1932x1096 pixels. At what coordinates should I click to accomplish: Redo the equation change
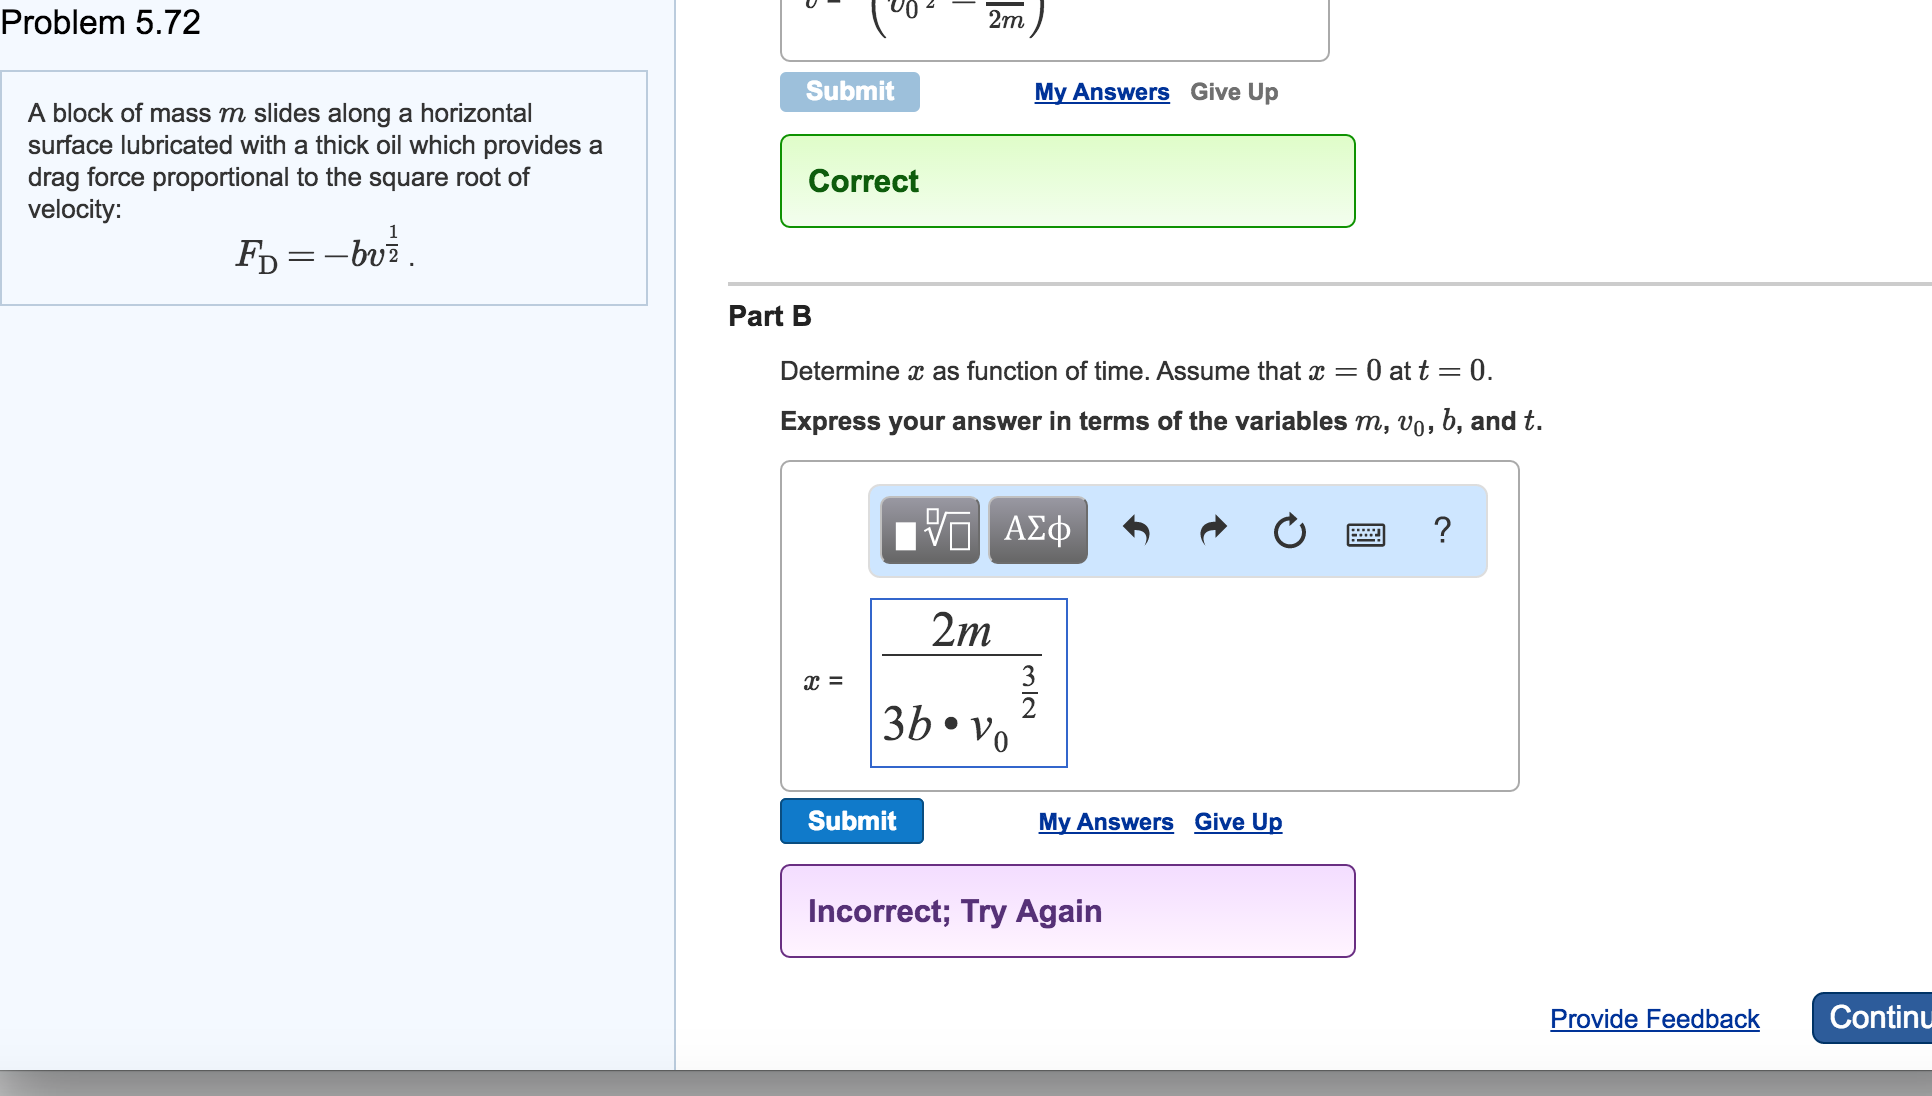(1213, 530)
